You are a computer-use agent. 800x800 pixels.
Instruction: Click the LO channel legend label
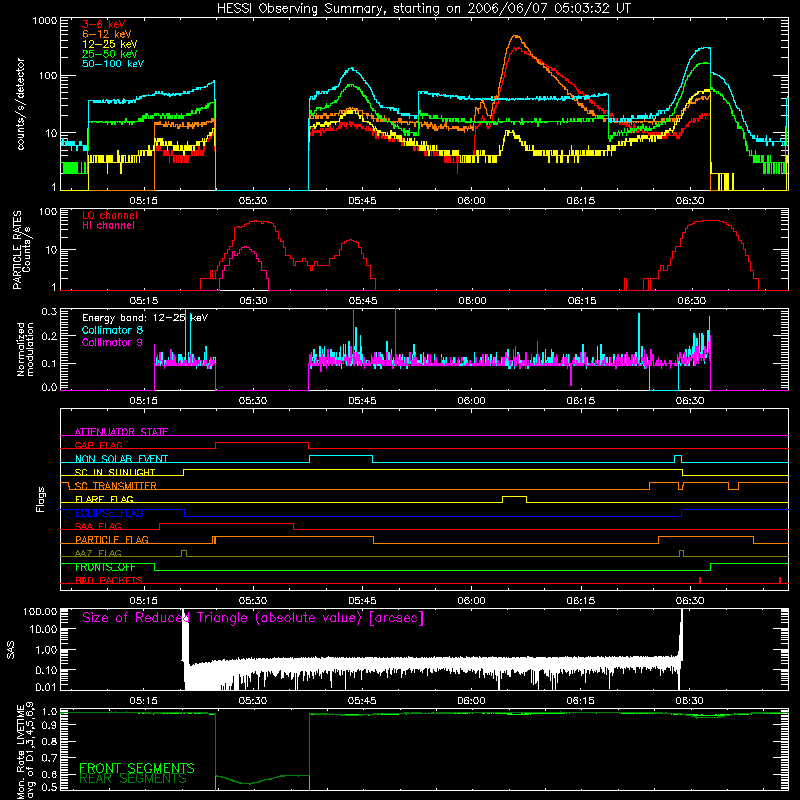point(110,216)
